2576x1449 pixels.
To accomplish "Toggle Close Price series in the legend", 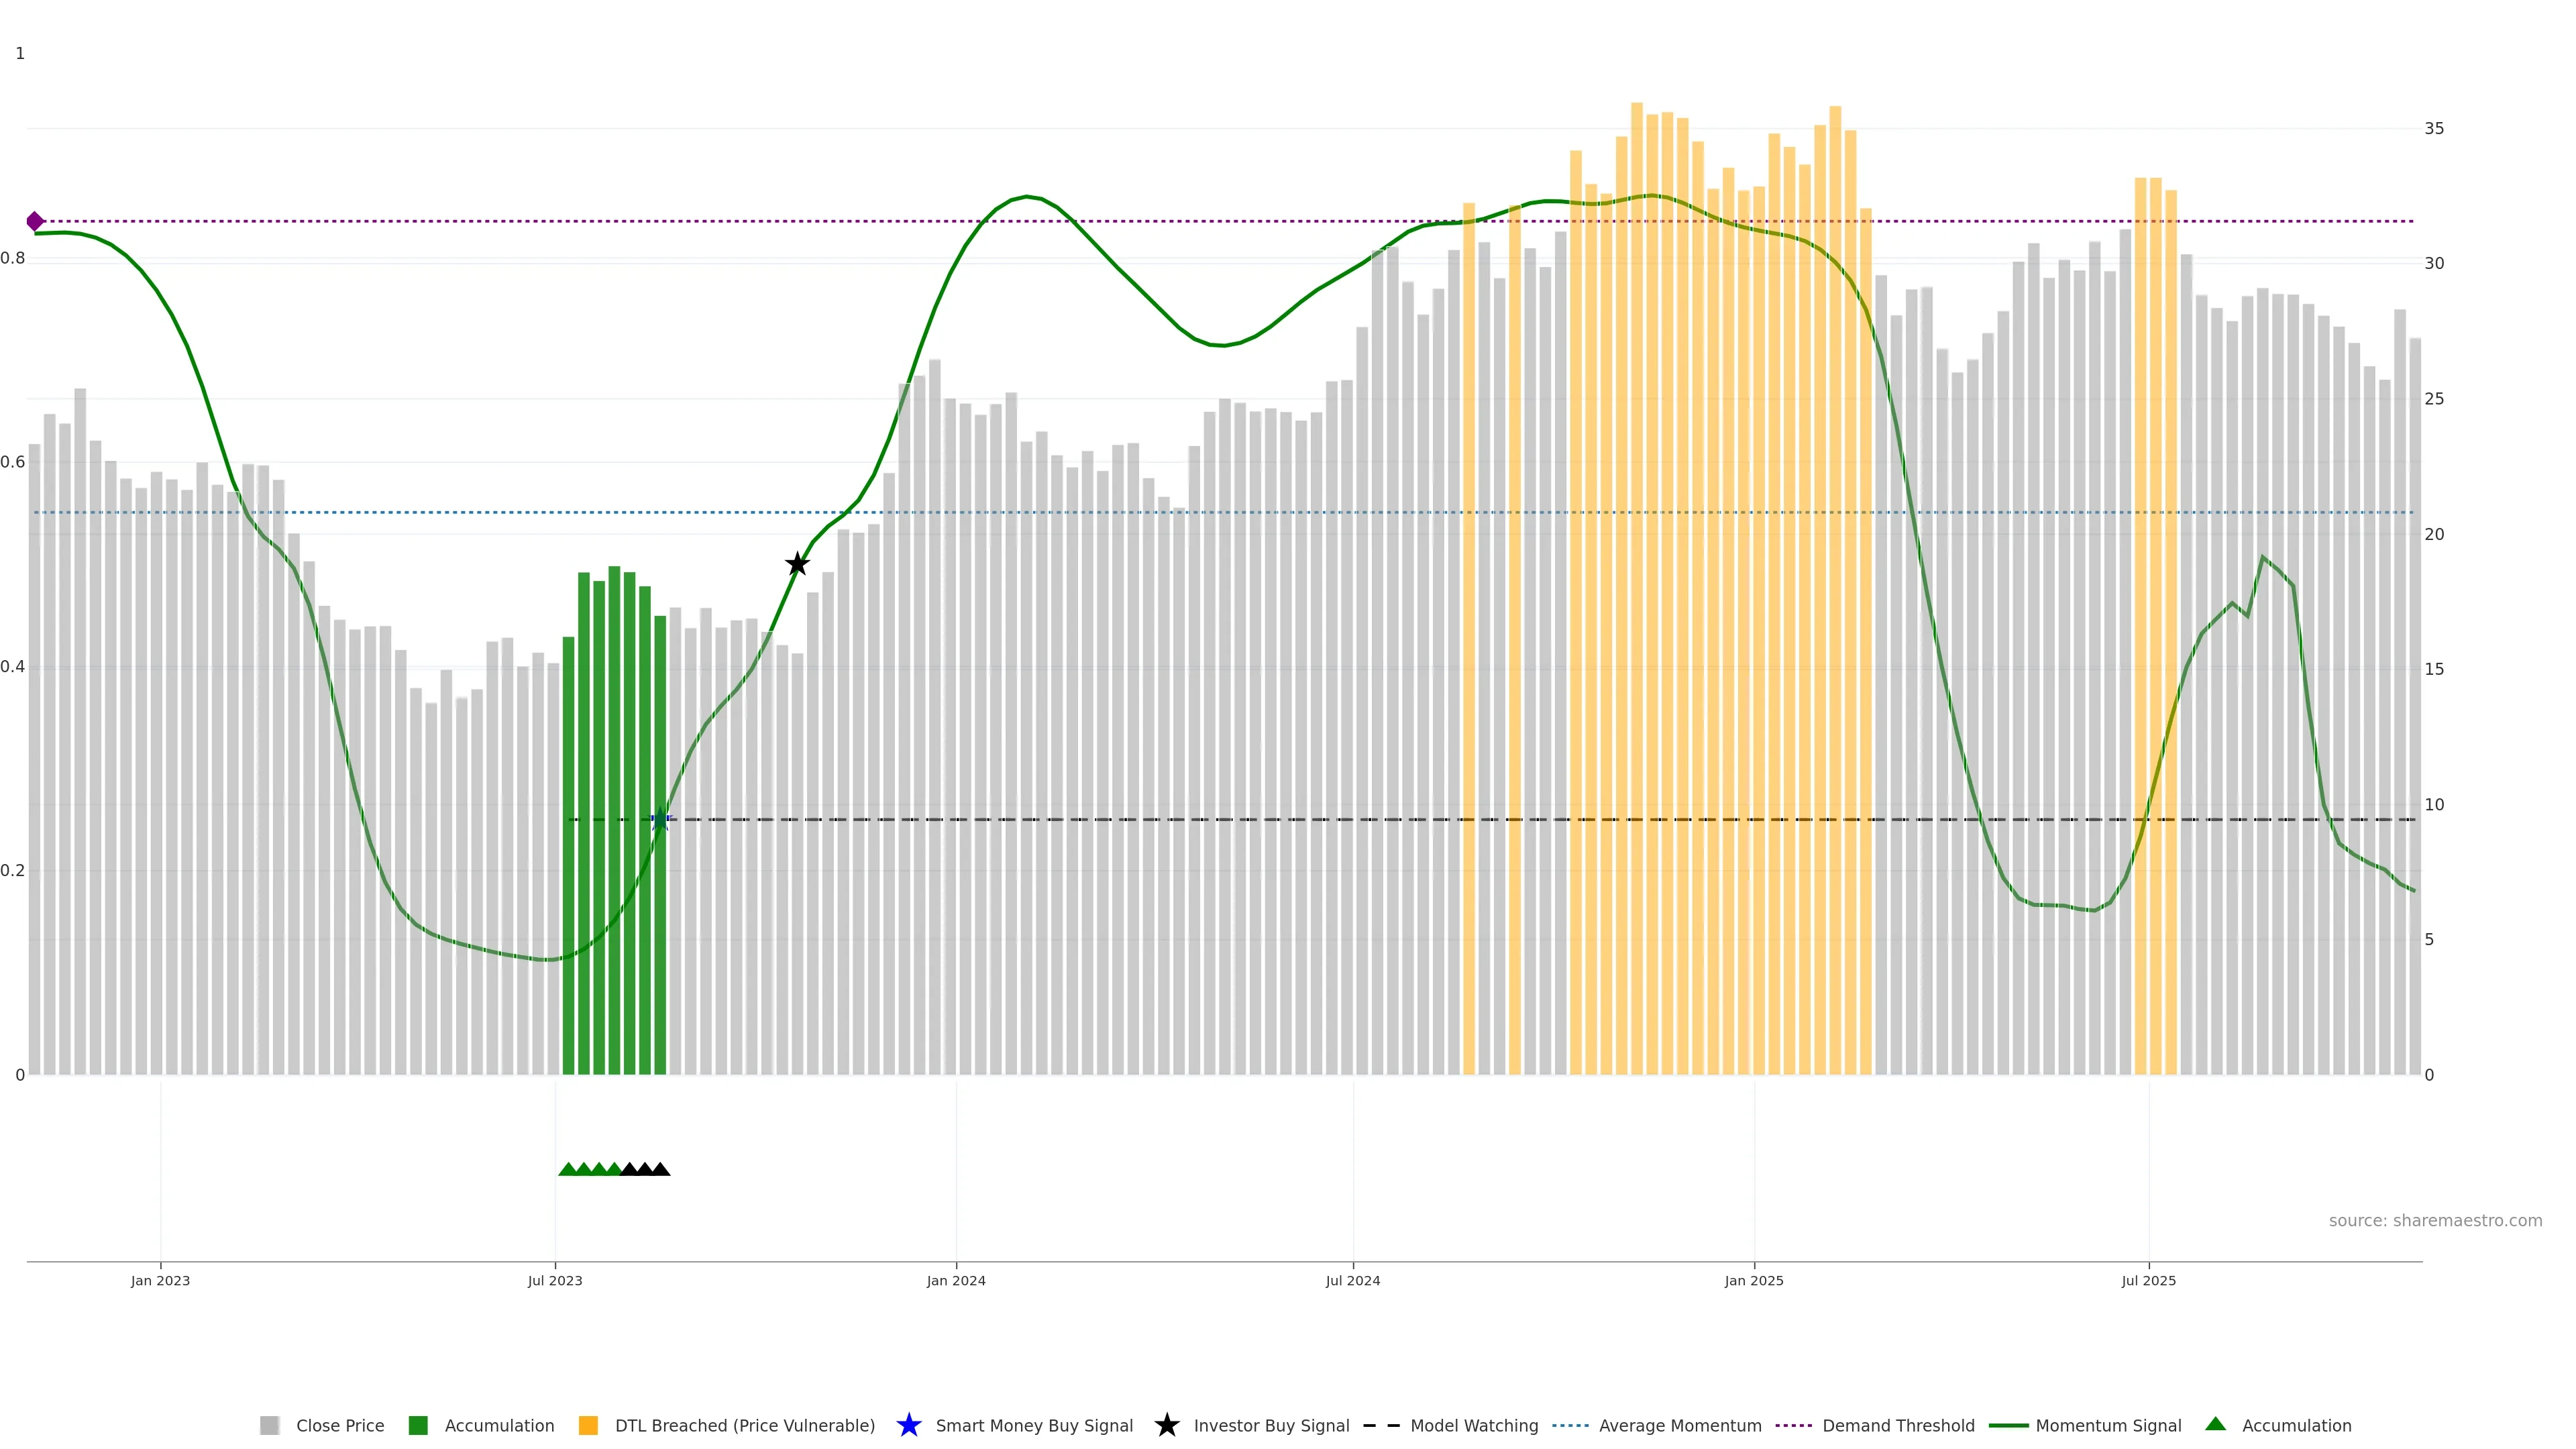I will 339,1426.
